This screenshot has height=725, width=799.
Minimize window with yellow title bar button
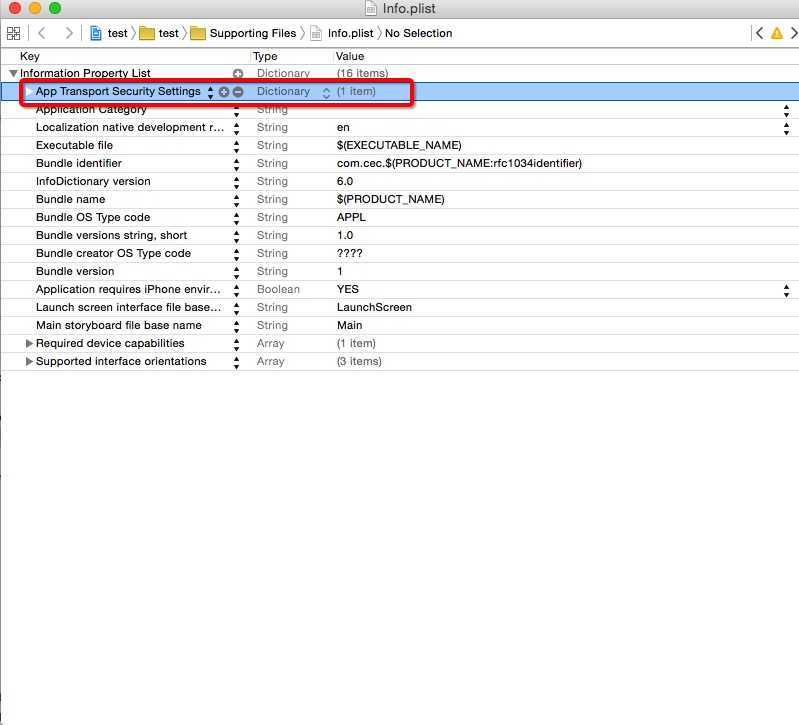point(35,8)
